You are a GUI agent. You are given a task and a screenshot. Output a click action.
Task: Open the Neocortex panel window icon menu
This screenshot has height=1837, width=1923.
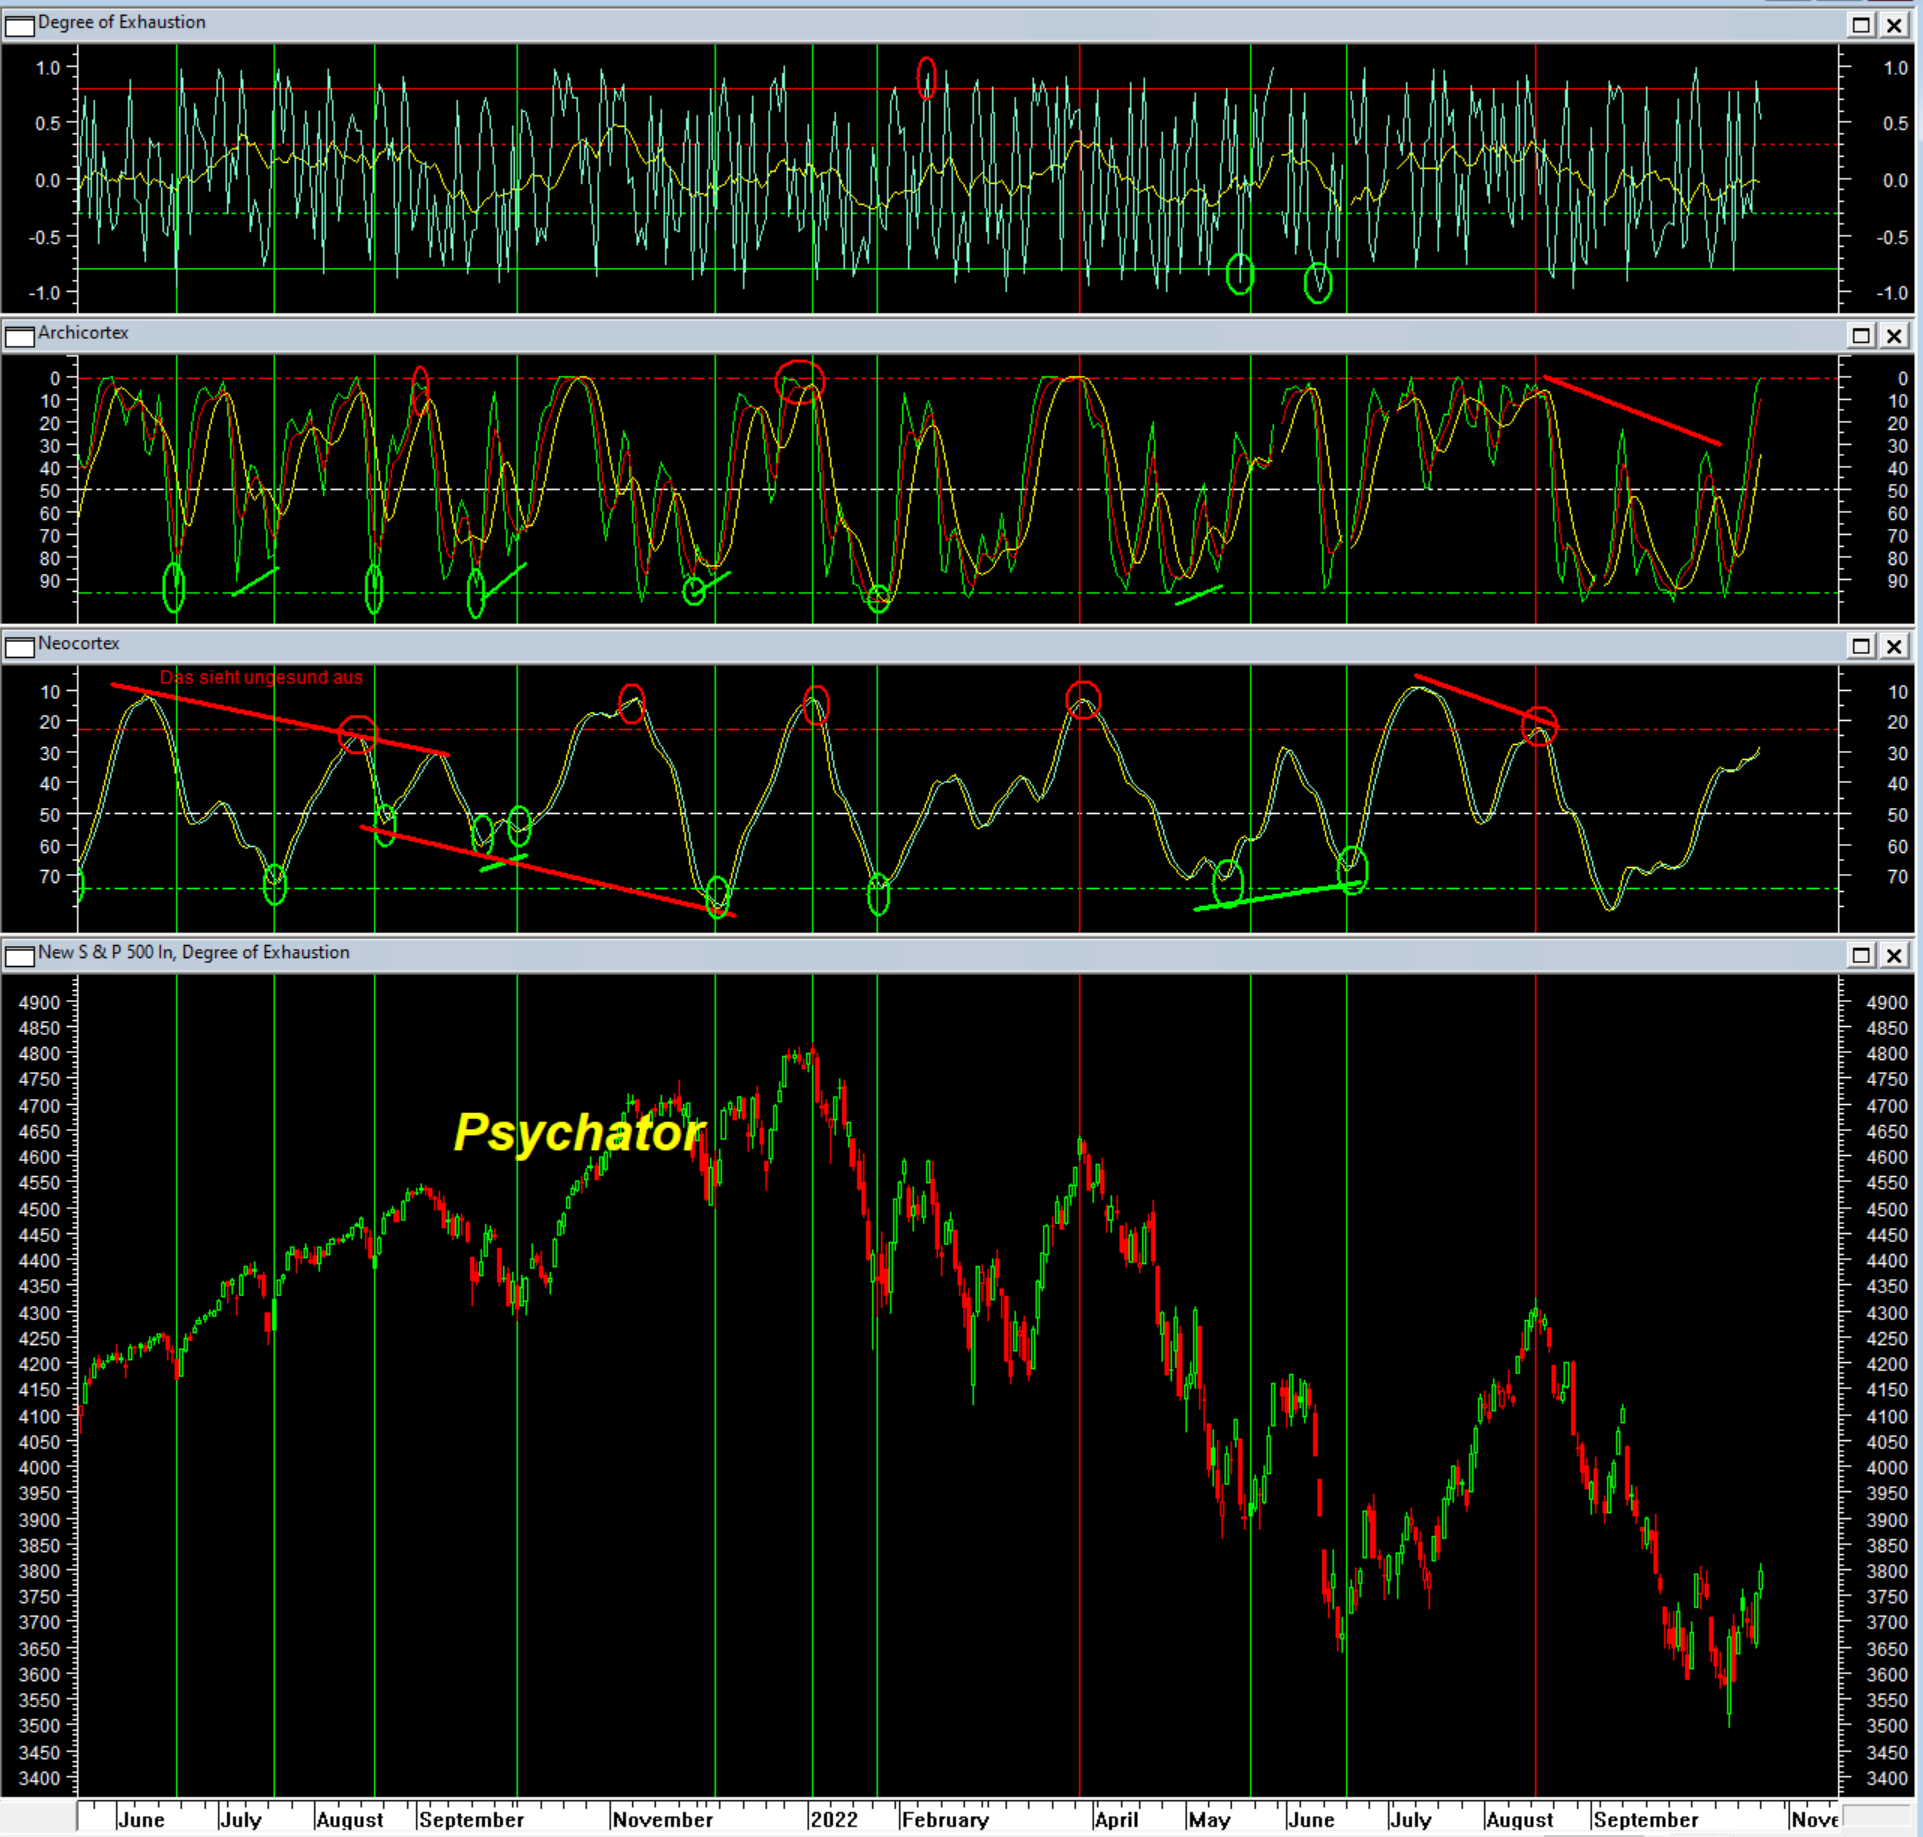coord(18,647)
